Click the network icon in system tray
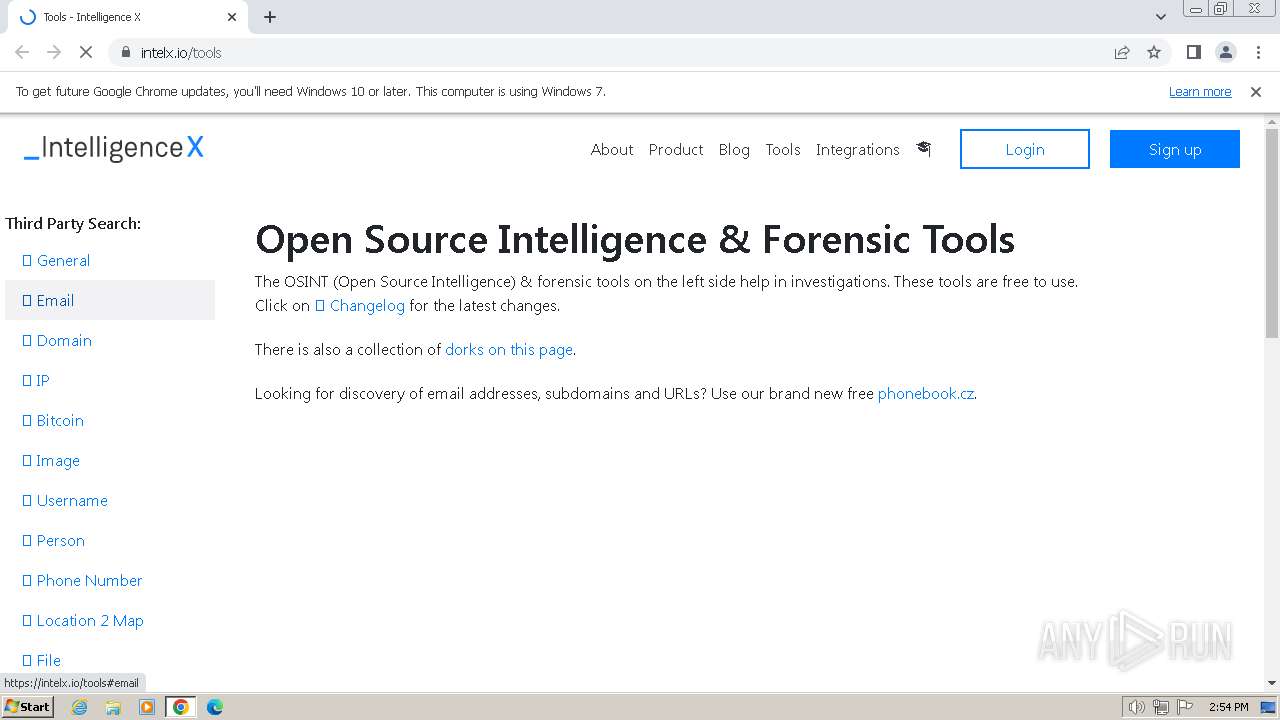Viewport: 1280px width, 720px height. click(1161, 707)
